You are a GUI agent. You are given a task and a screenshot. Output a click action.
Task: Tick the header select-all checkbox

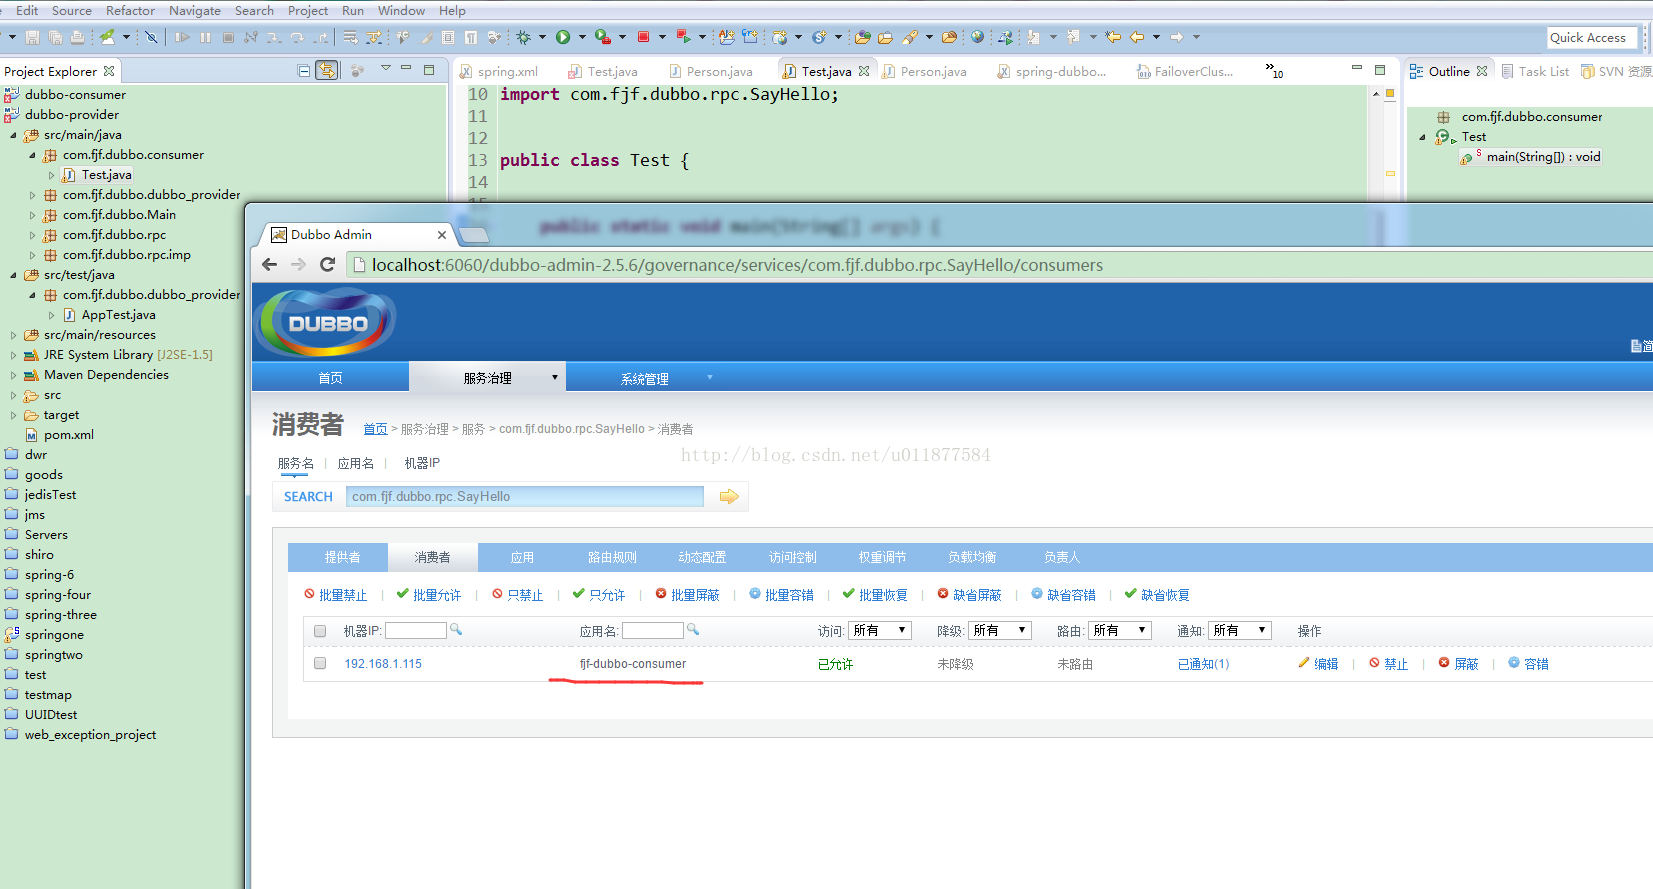tap(320, 631)
